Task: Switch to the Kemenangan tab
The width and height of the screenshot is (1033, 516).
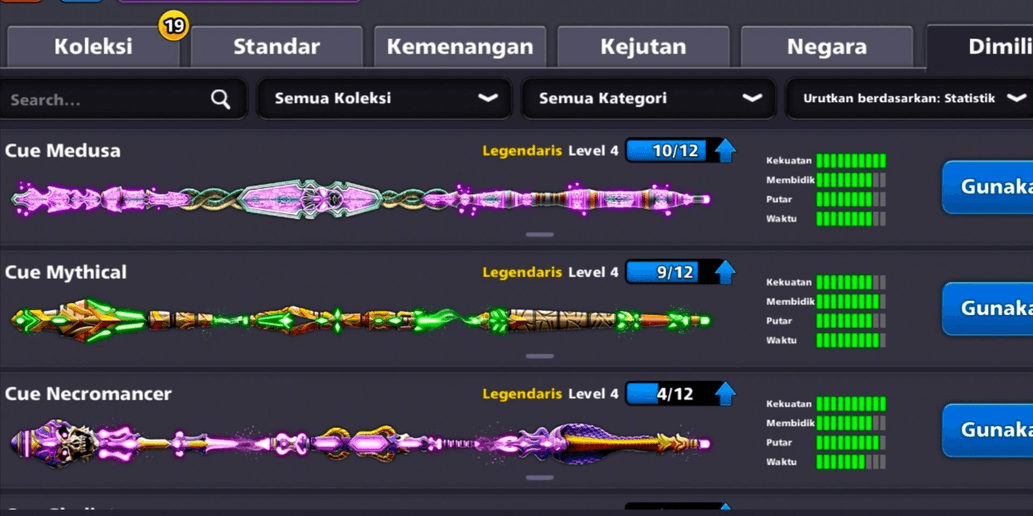Action: (x=460, y=47)
